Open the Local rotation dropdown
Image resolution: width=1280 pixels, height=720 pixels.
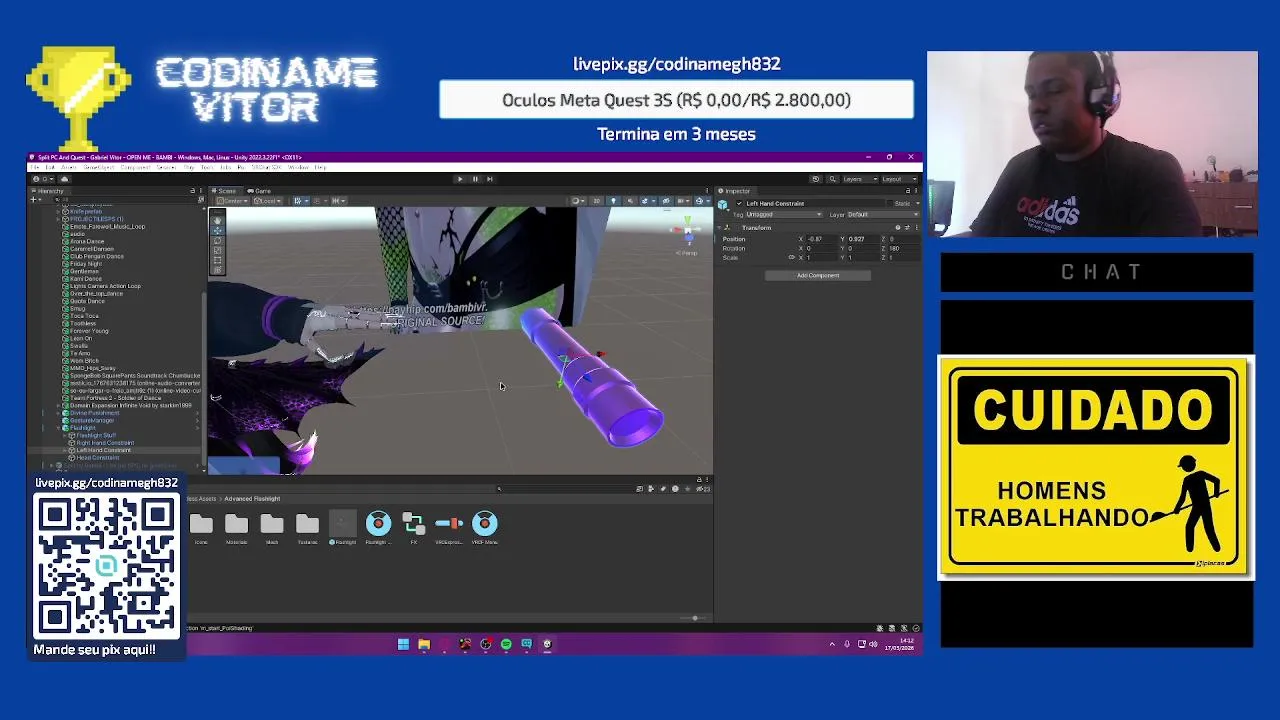point(268,201)
